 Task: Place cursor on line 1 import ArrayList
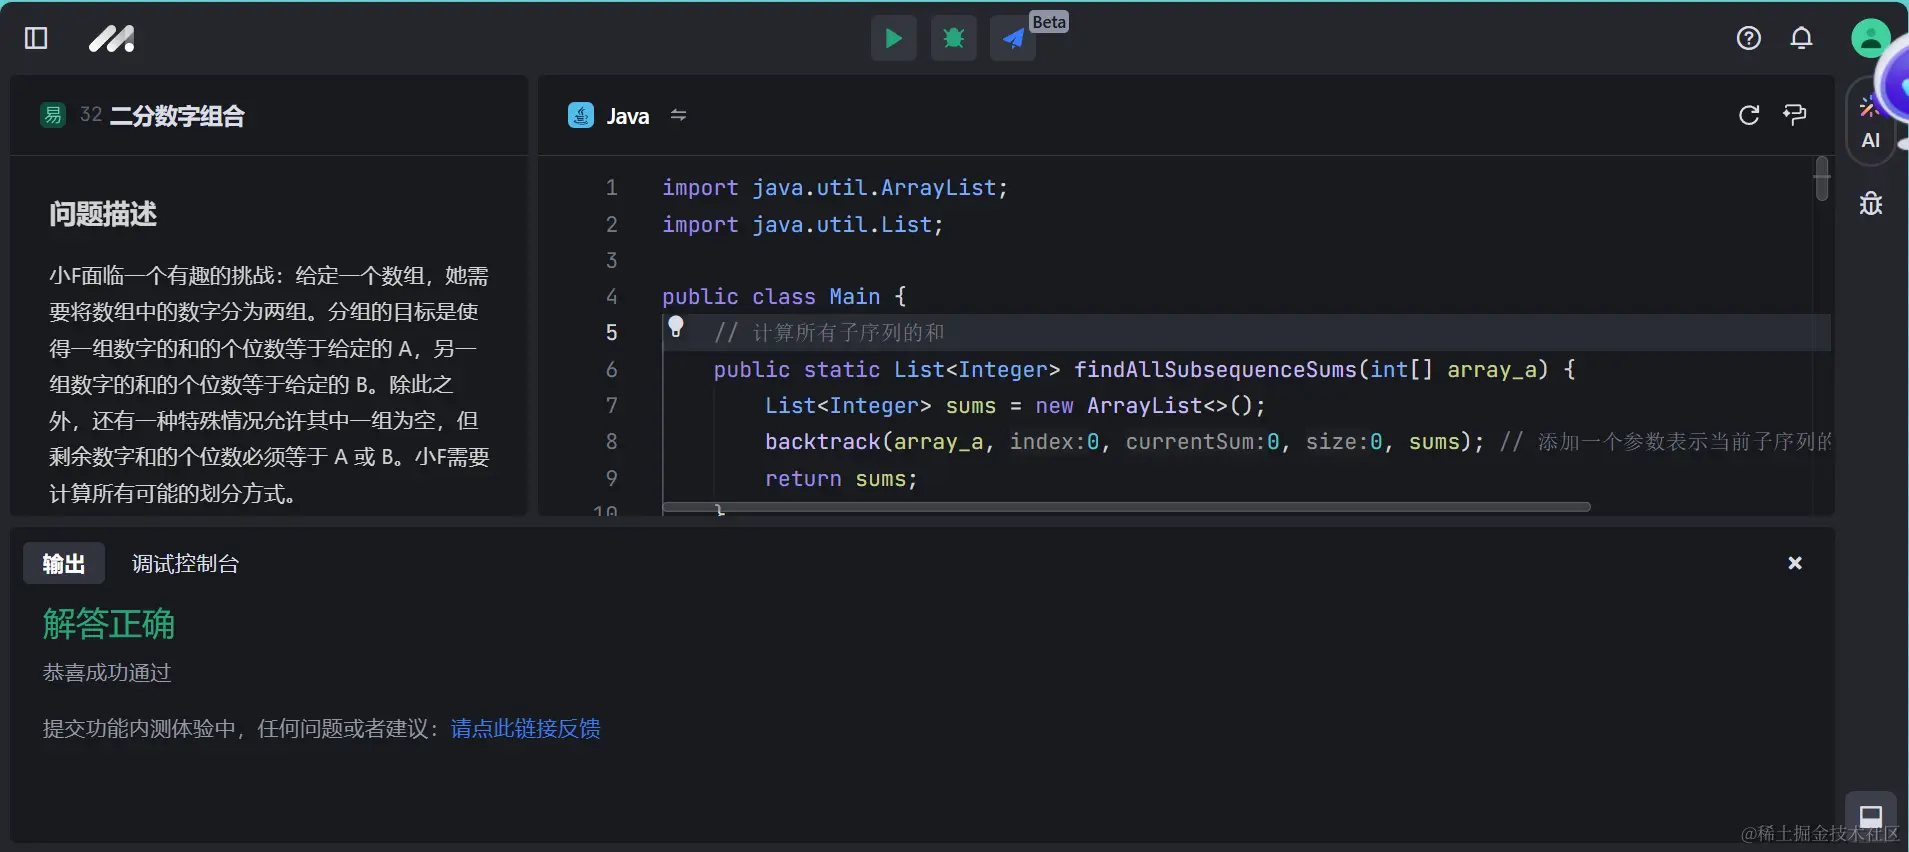coord(835,188)
